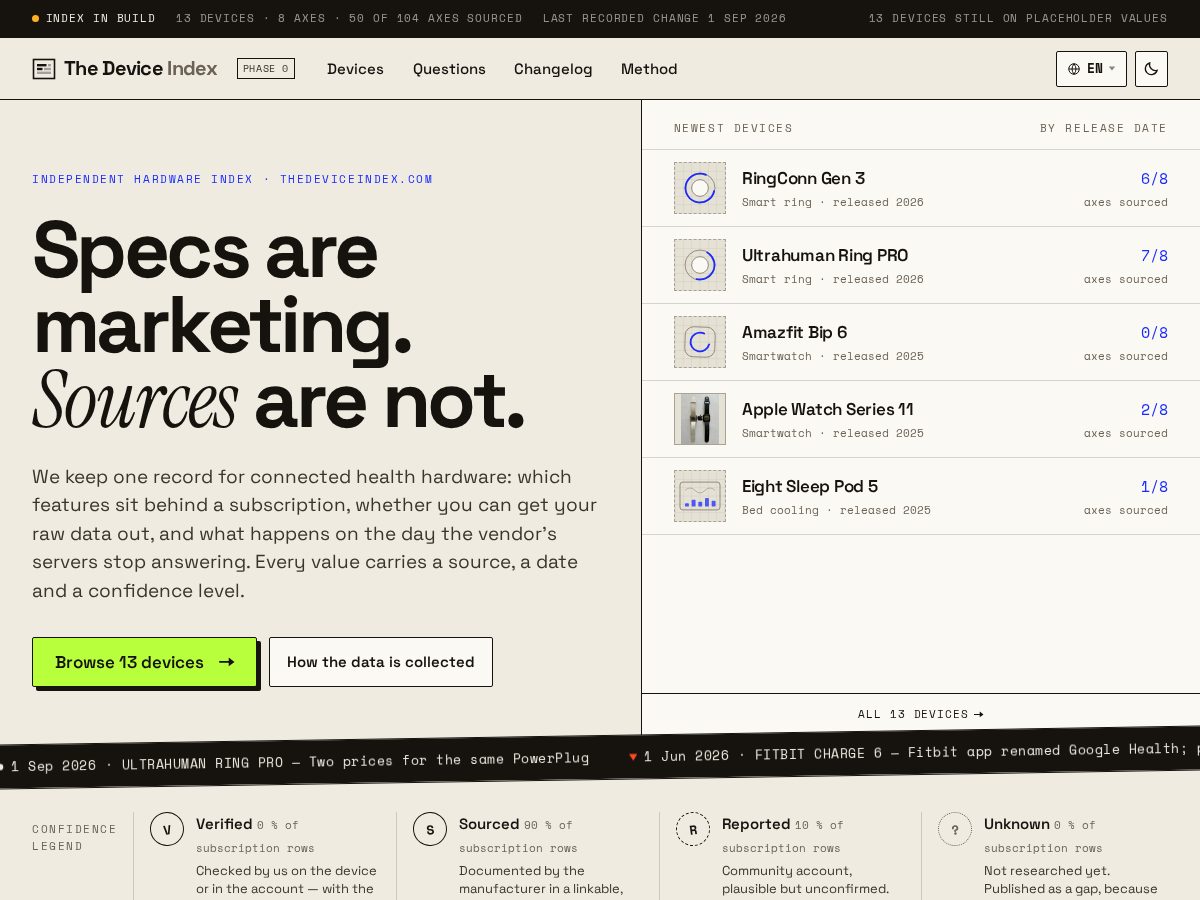This screenshot has width=1200, height=900.
Task: Click the Apple Watch Series 11 photo
Action: point(700,419)
